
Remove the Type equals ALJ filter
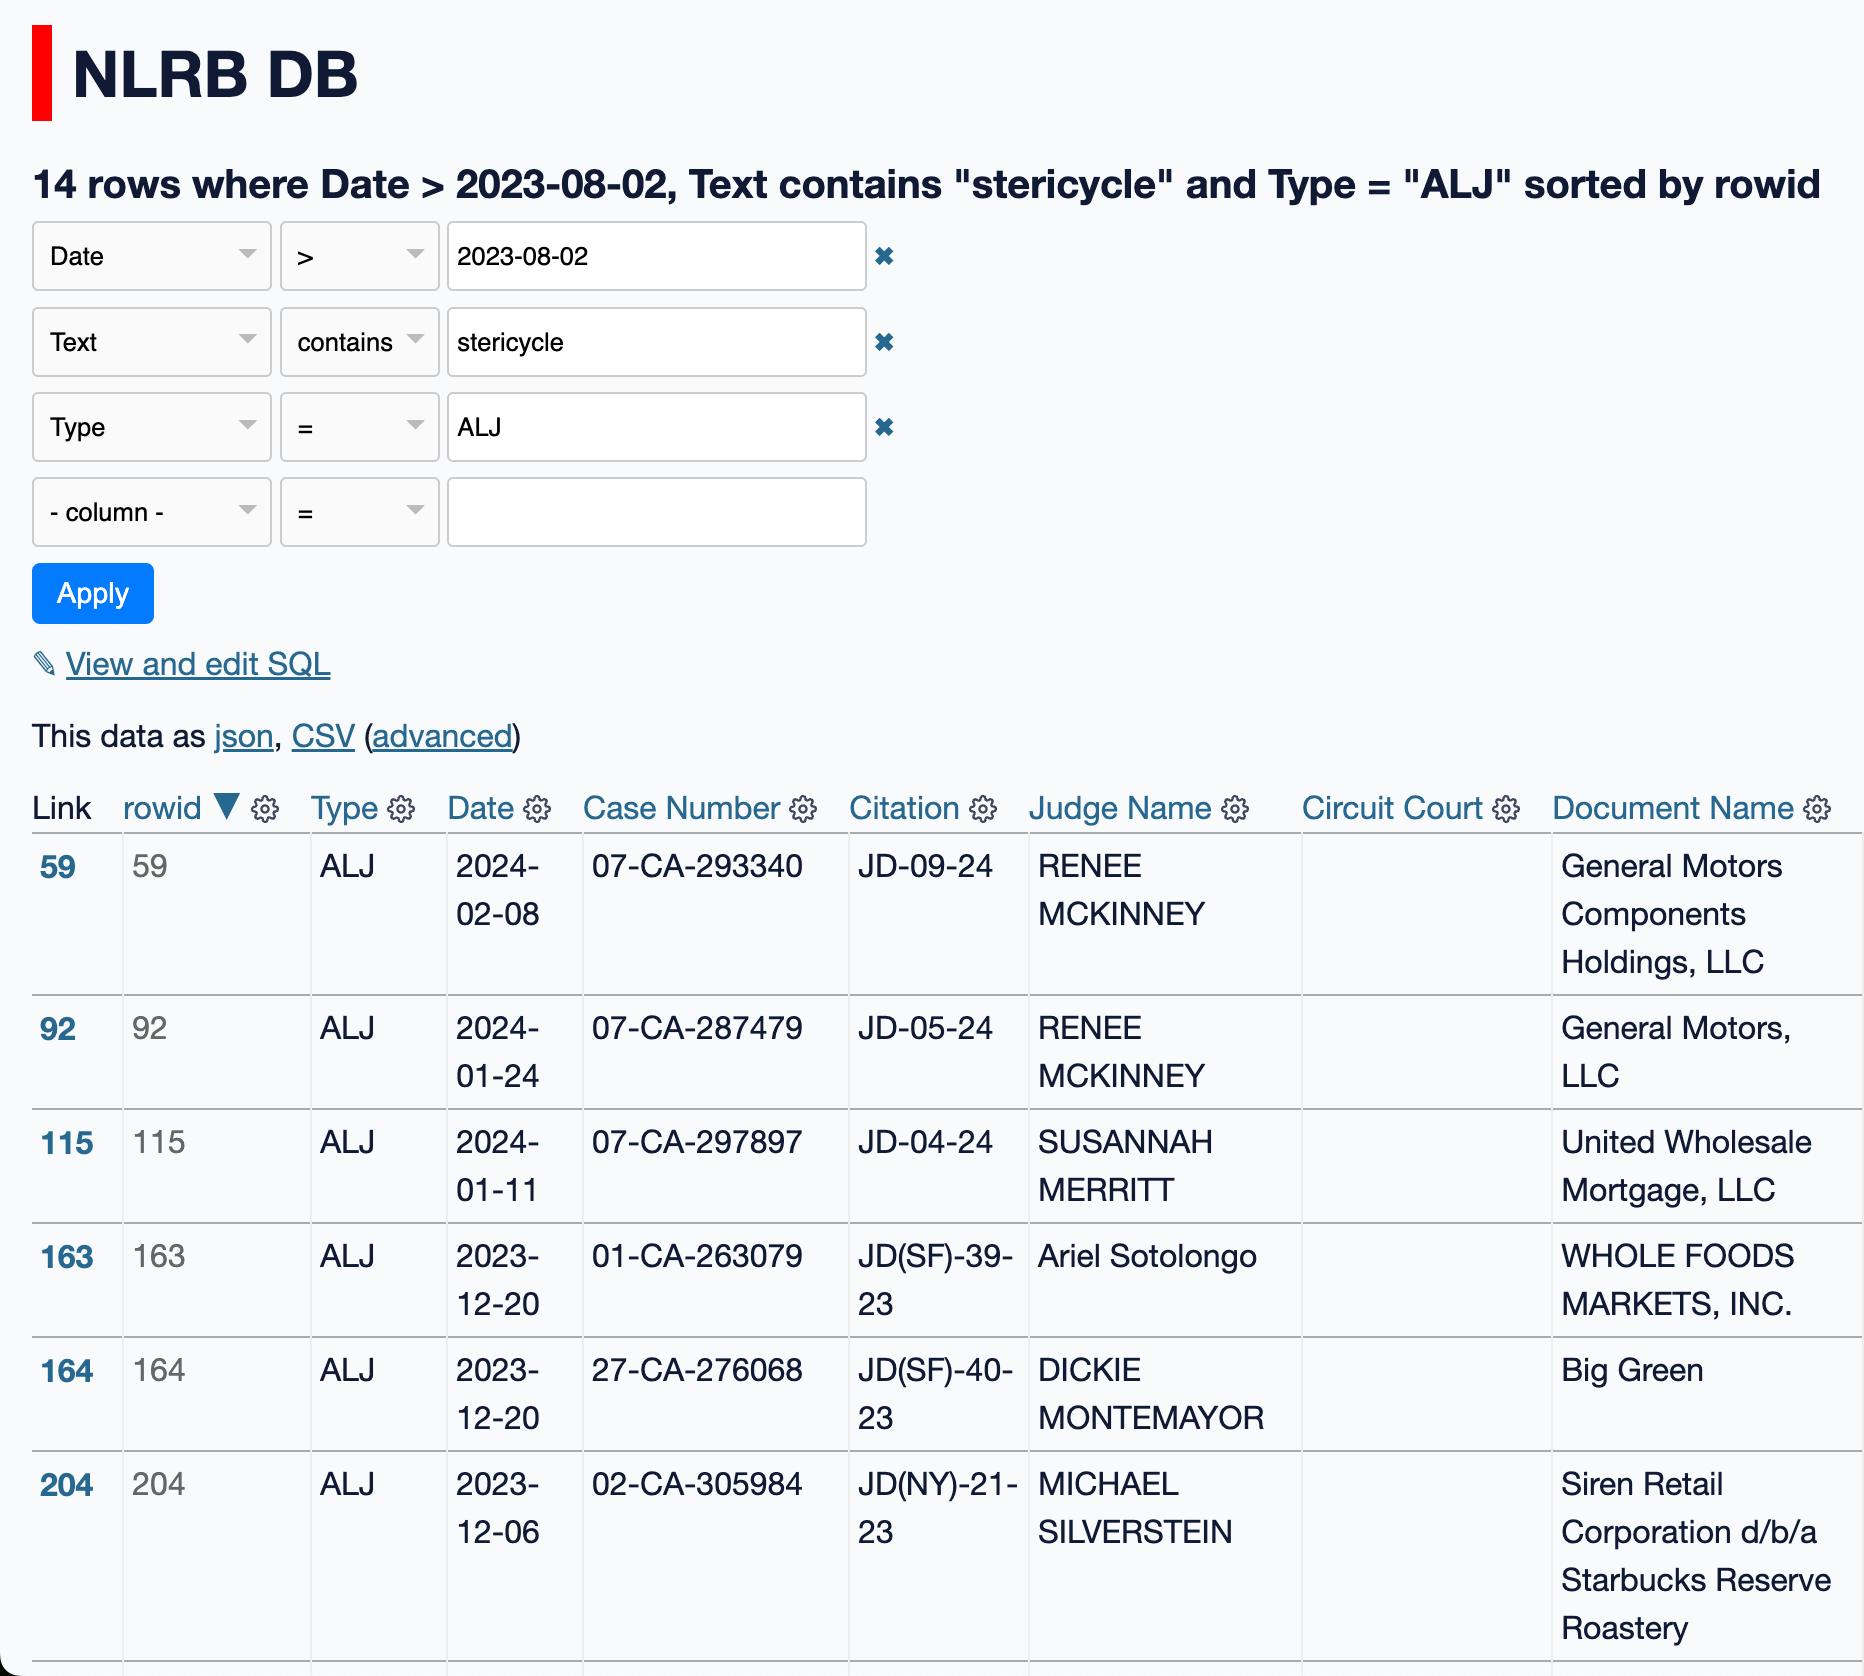coord(884,426)
